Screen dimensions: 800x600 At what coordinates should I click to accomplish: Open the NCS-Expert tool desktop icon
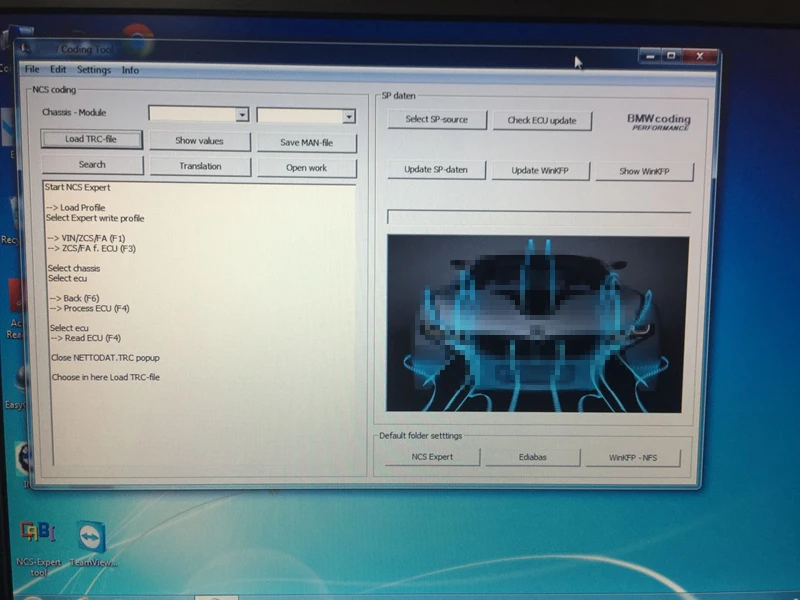(x=38, y=548)
